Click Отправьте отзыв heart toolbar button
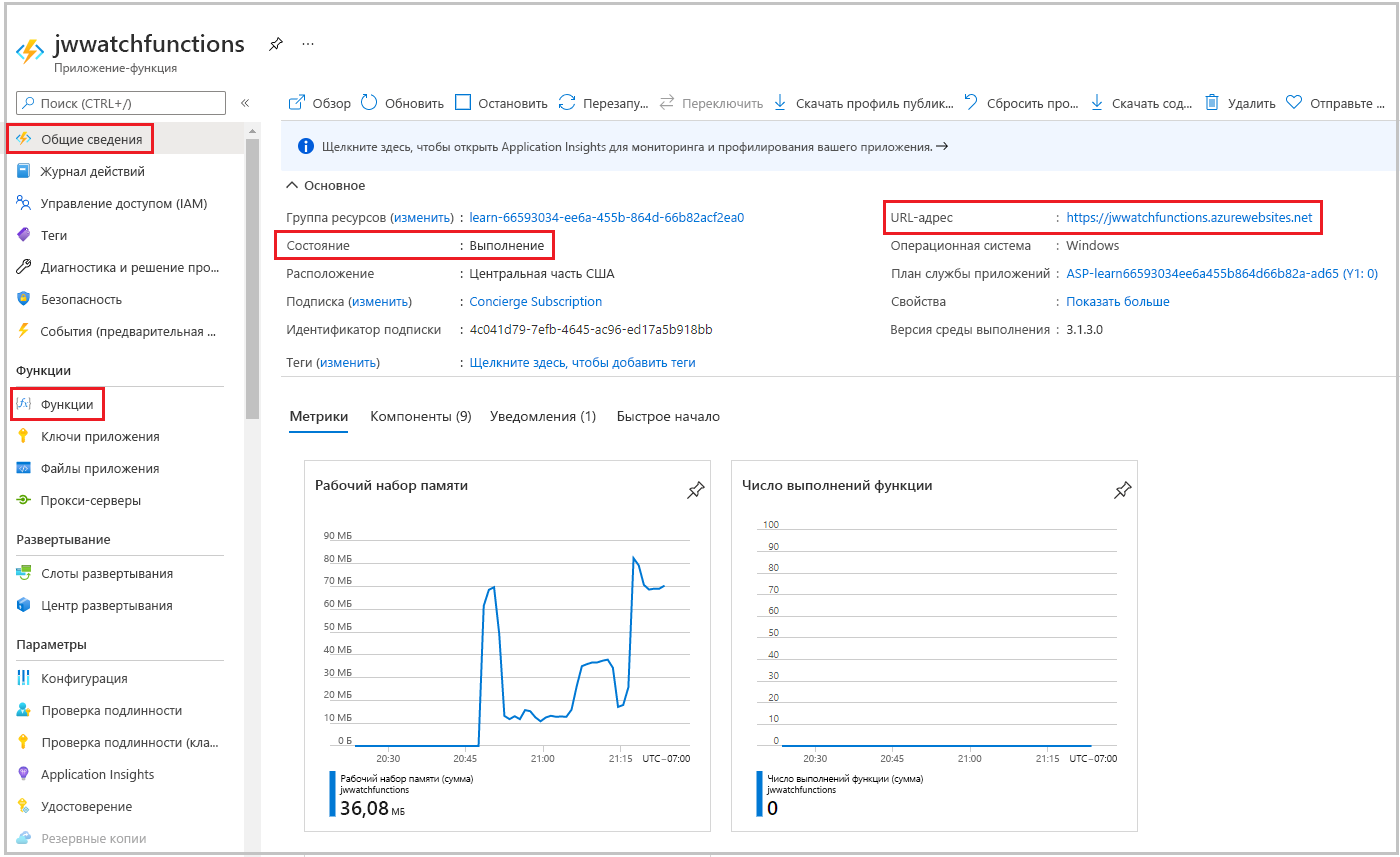Screen dimensions: 1400x857 point(1336,103)
